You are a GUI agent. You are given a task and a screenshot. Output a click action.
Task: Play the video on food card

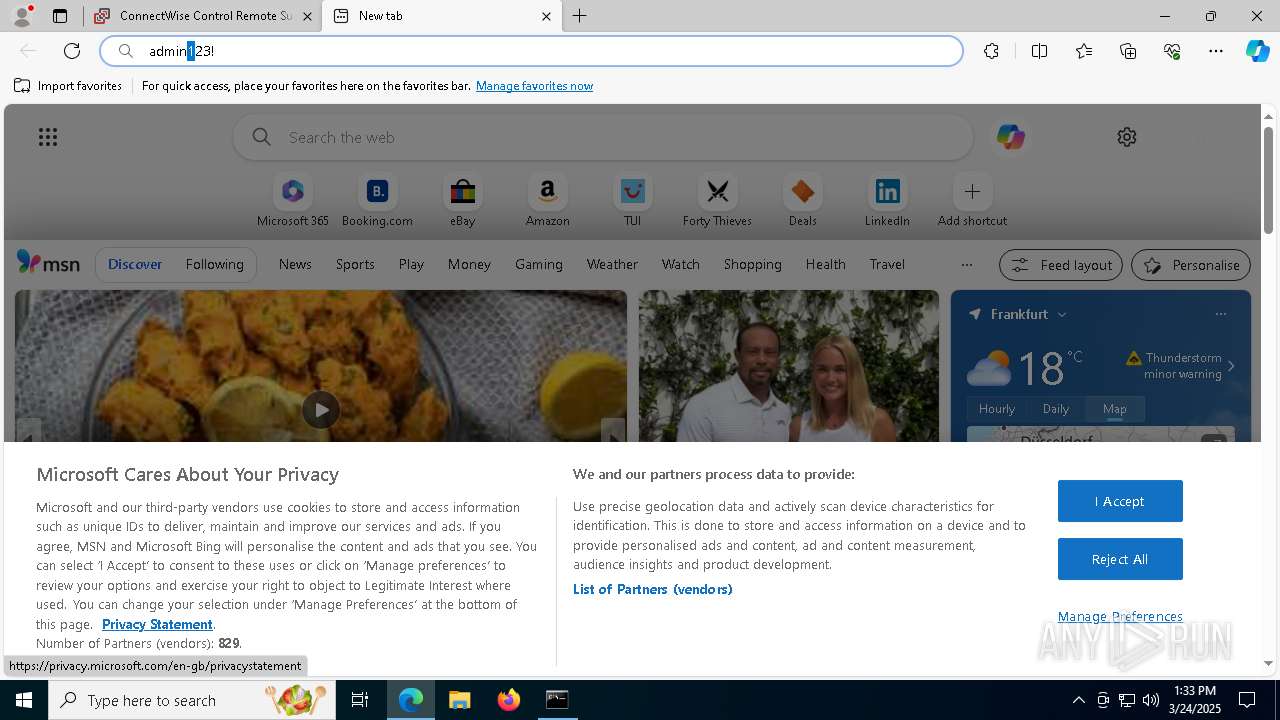click(x=321, y=409)
